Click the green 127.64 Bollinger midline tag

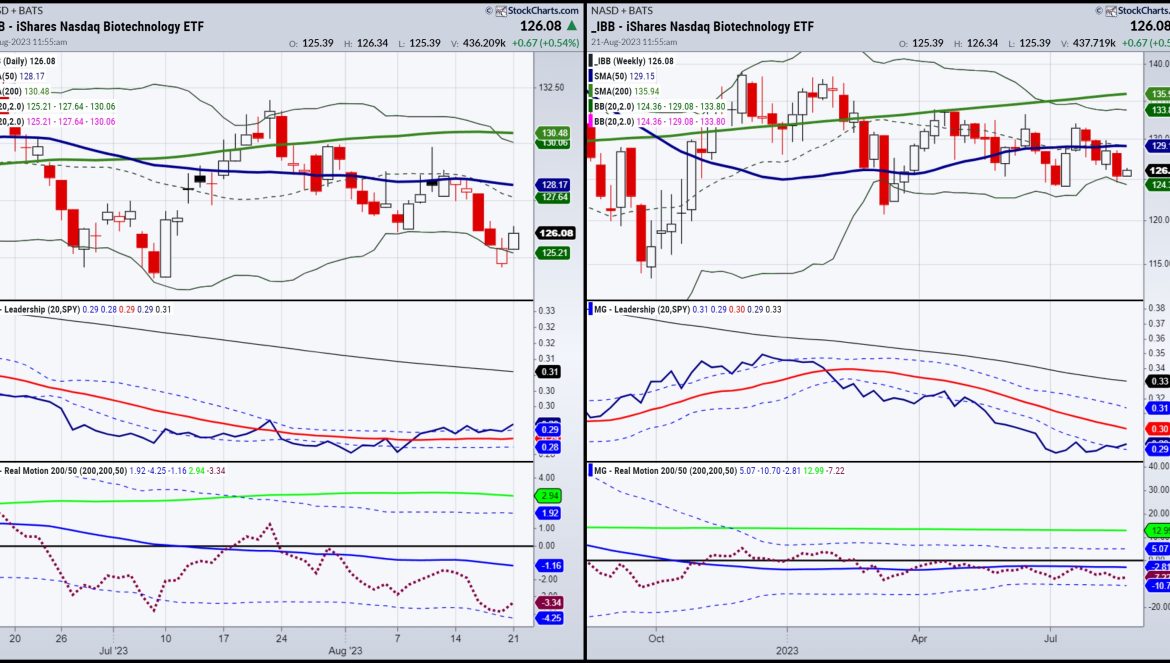tap(552, 198)
